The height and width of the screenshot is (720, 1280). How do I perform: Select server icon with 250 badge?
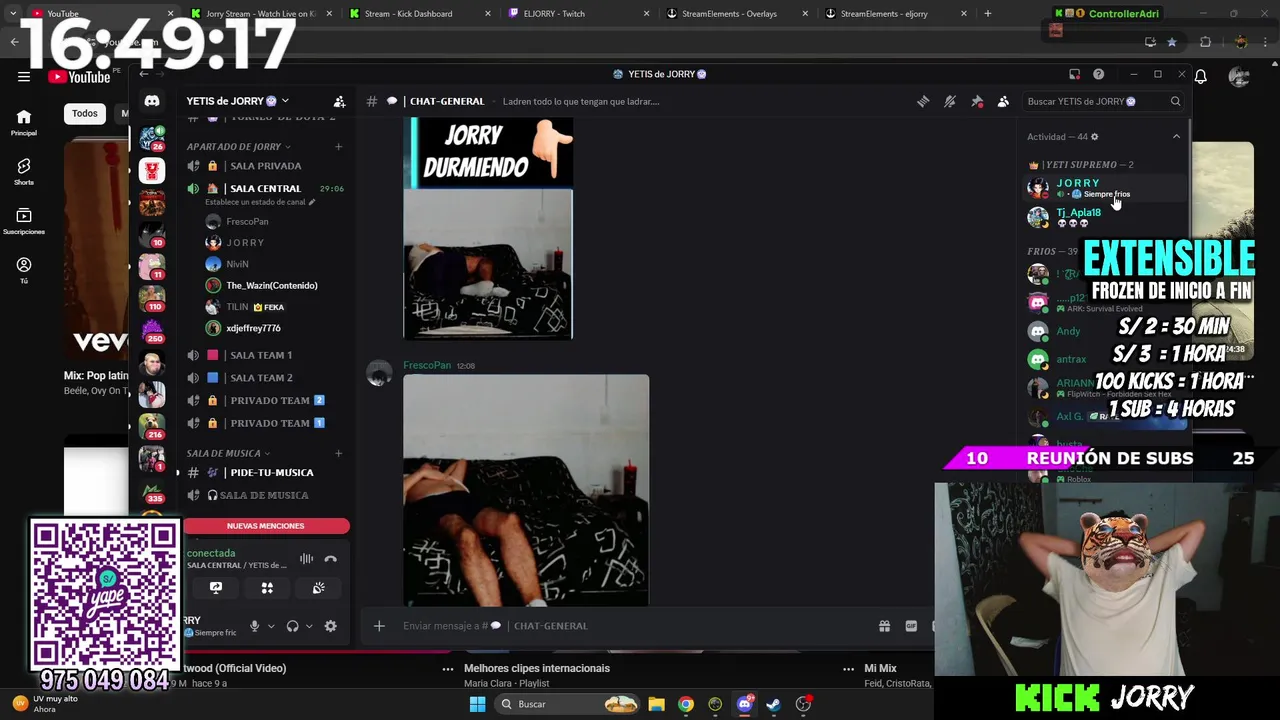click(x=152, y=330)
